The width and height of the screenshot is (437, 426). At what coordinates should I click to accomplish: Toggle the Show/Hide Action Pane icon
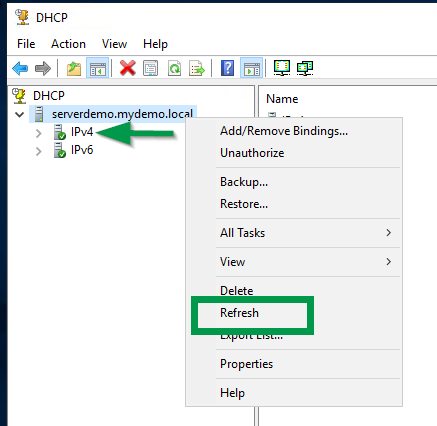pyautogui.click(x=251, y=68)
